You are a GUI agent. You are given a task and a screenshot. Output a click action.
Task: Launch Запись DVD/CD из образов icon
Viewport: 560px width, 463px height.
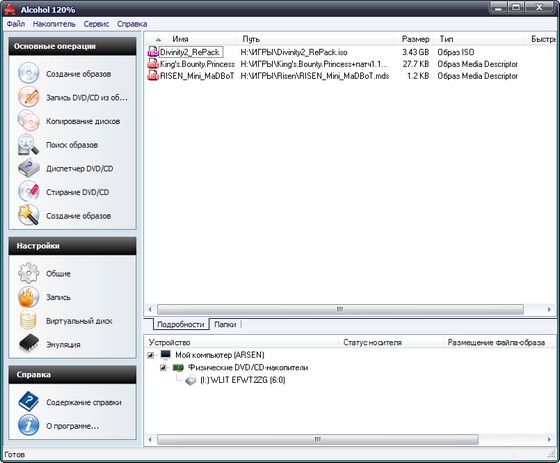[x=29, y=97]
